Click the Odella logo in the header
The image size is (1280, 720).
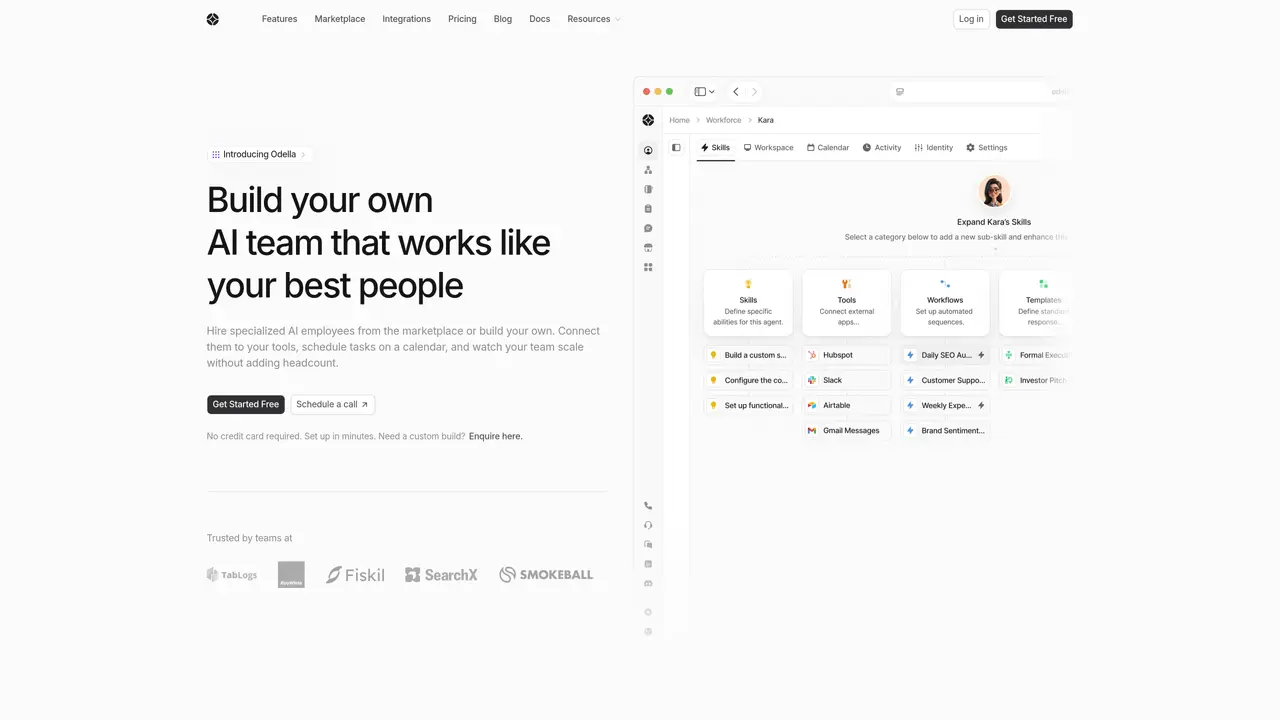click(212, 19)
